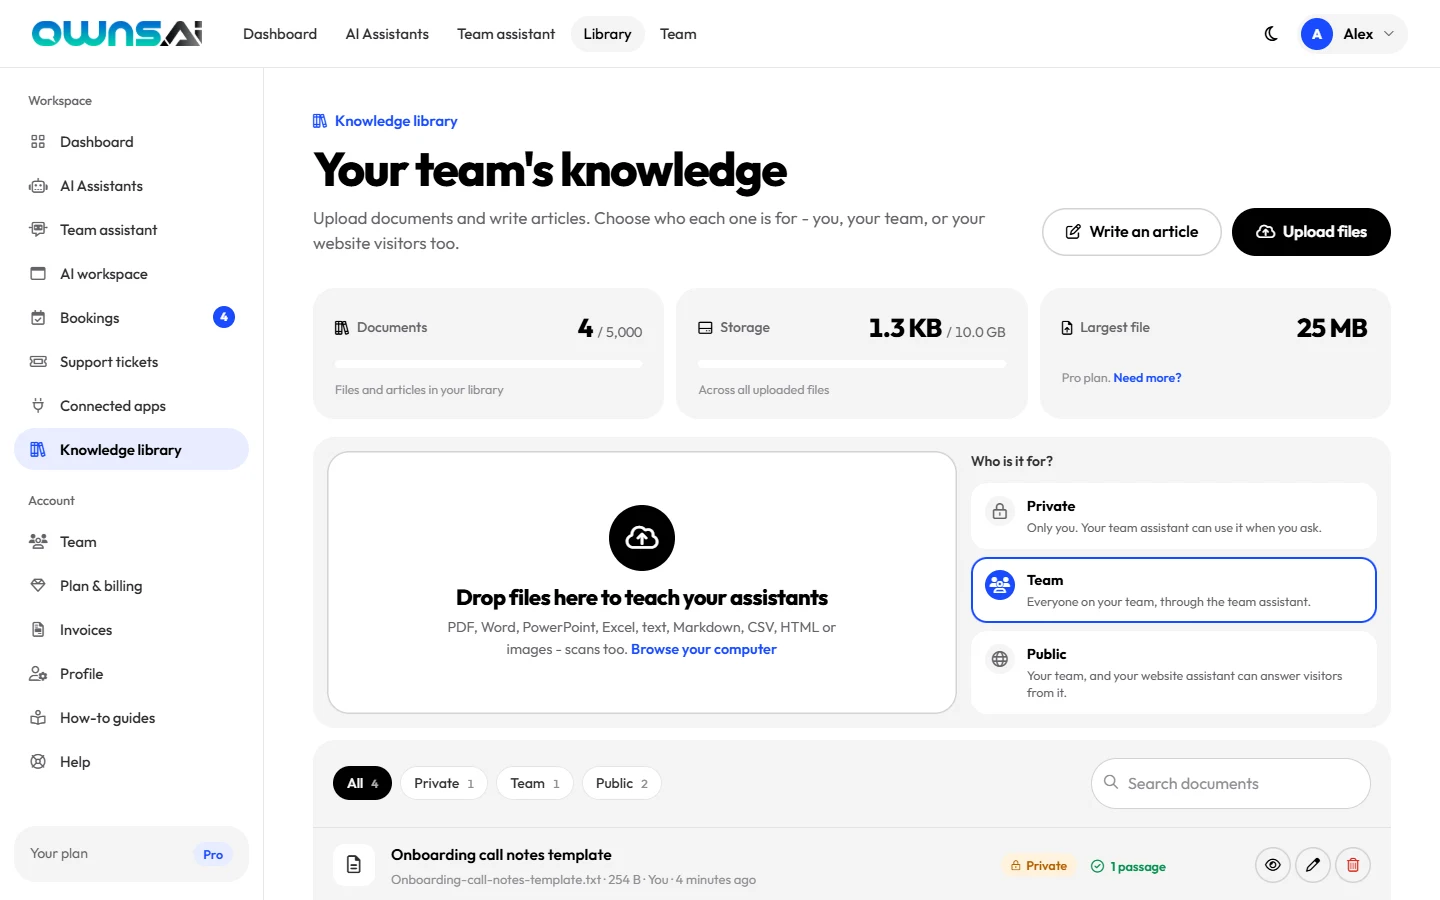Click the How-to guides icon
The height and width of the screenshot is (900, 1440).
pyautogui.click(x=38, y=718)
